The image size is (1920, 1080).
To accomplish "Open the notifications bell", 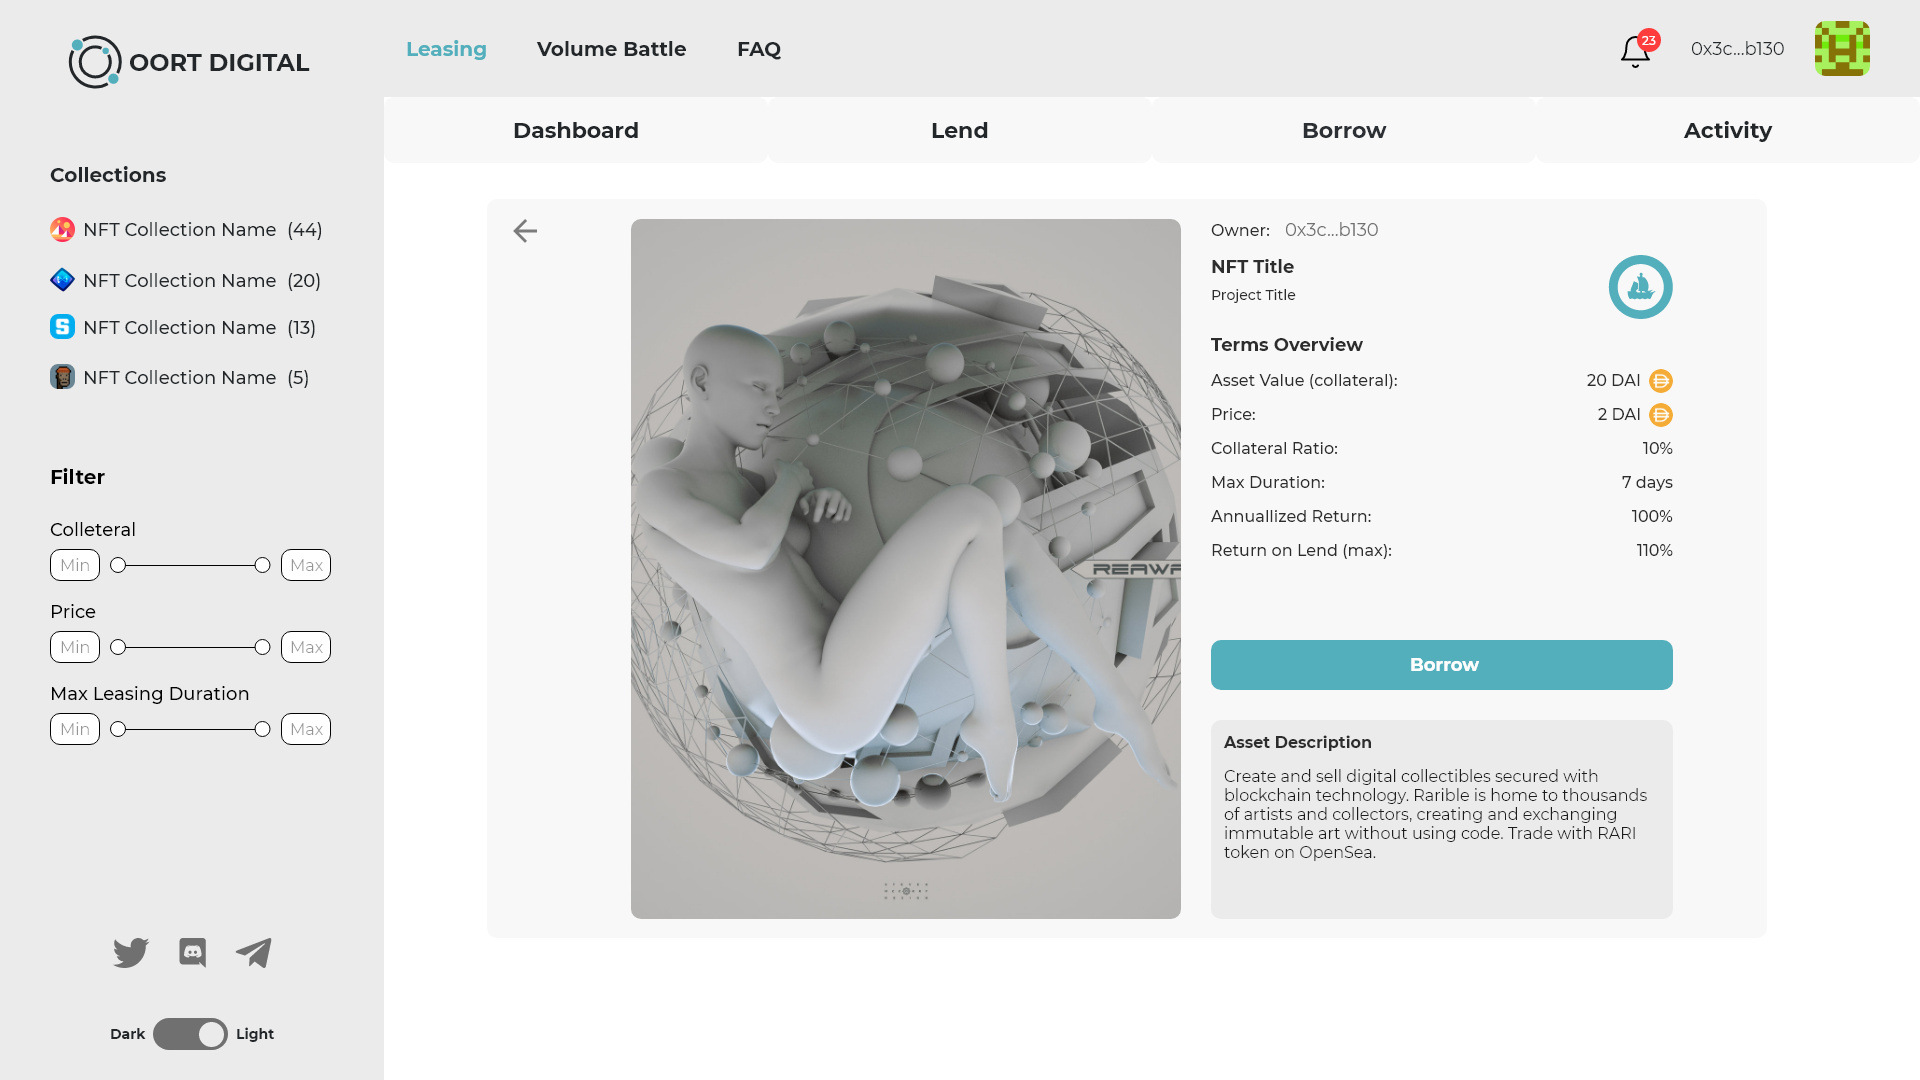I will [x=1636, y=50].
